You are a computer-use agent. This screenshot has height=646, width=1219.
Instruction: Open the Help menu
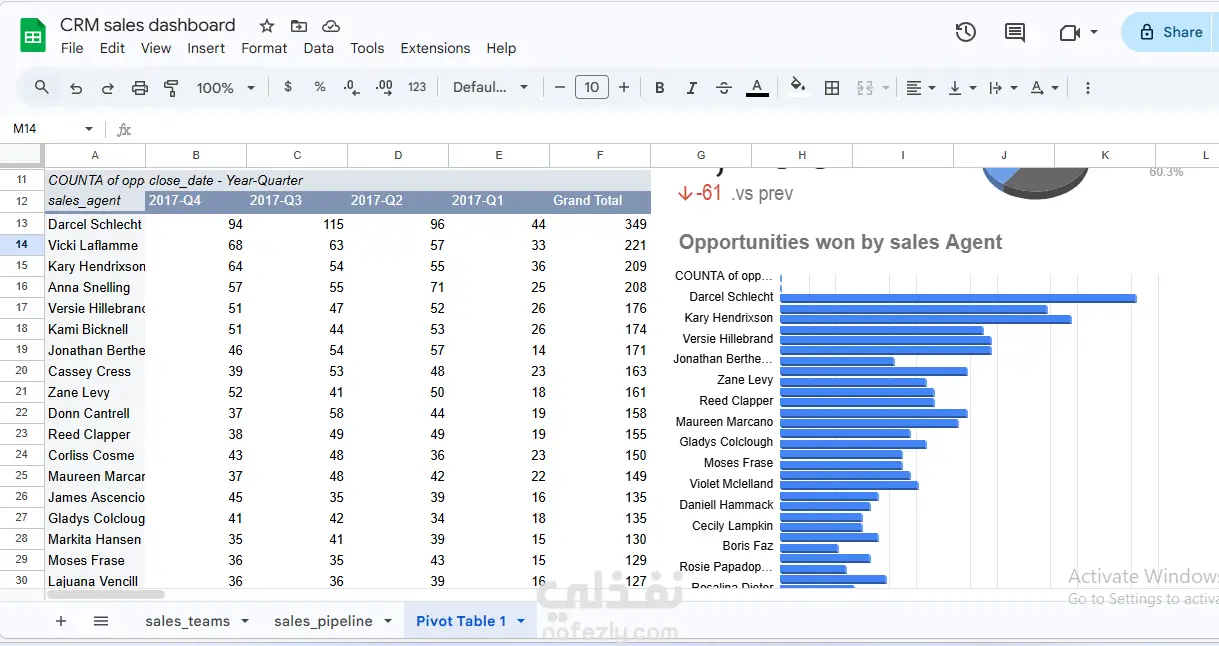pos(501,48)
